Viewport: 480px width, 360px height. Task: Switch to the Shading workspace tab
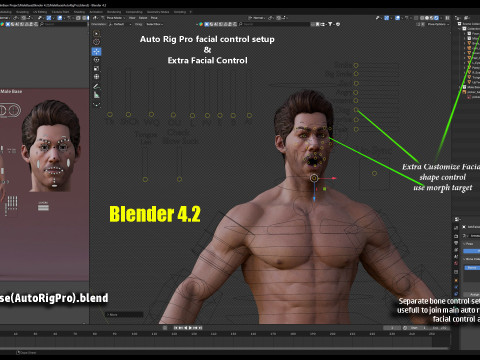(79, 12)
